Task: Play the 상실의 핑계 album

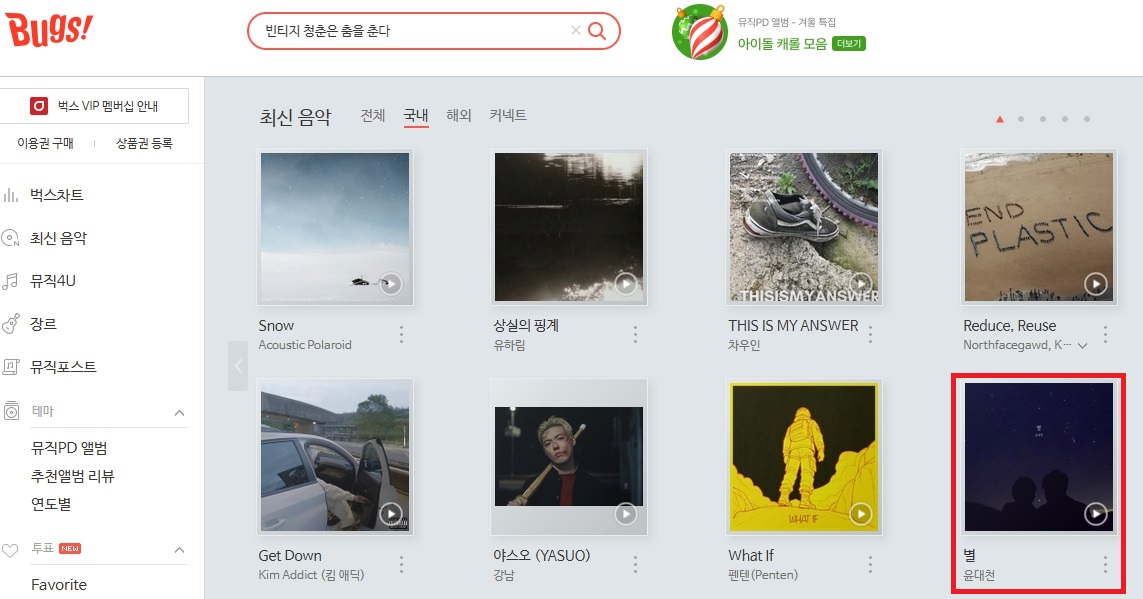Action: pyautogui.click(x=625, y=283)
